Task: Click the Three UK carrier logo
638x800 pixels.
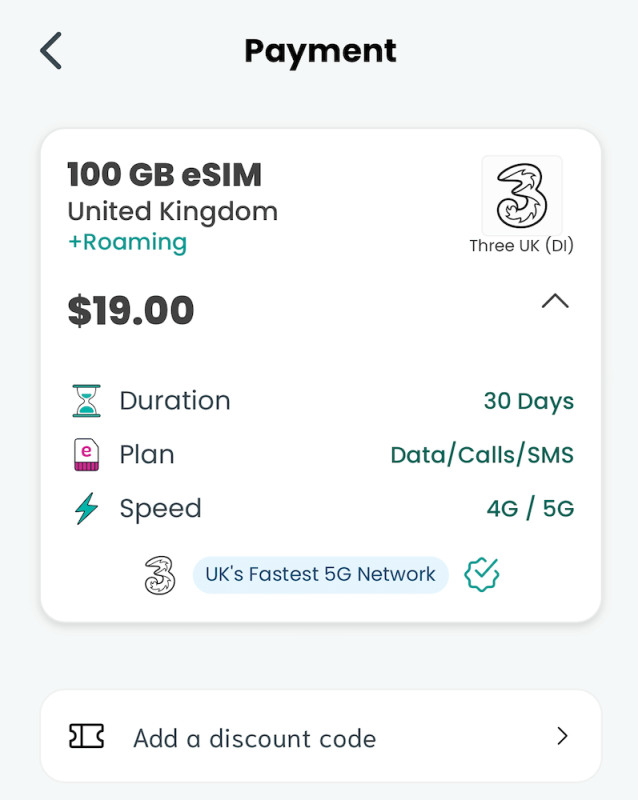Action: coord(521,196)
